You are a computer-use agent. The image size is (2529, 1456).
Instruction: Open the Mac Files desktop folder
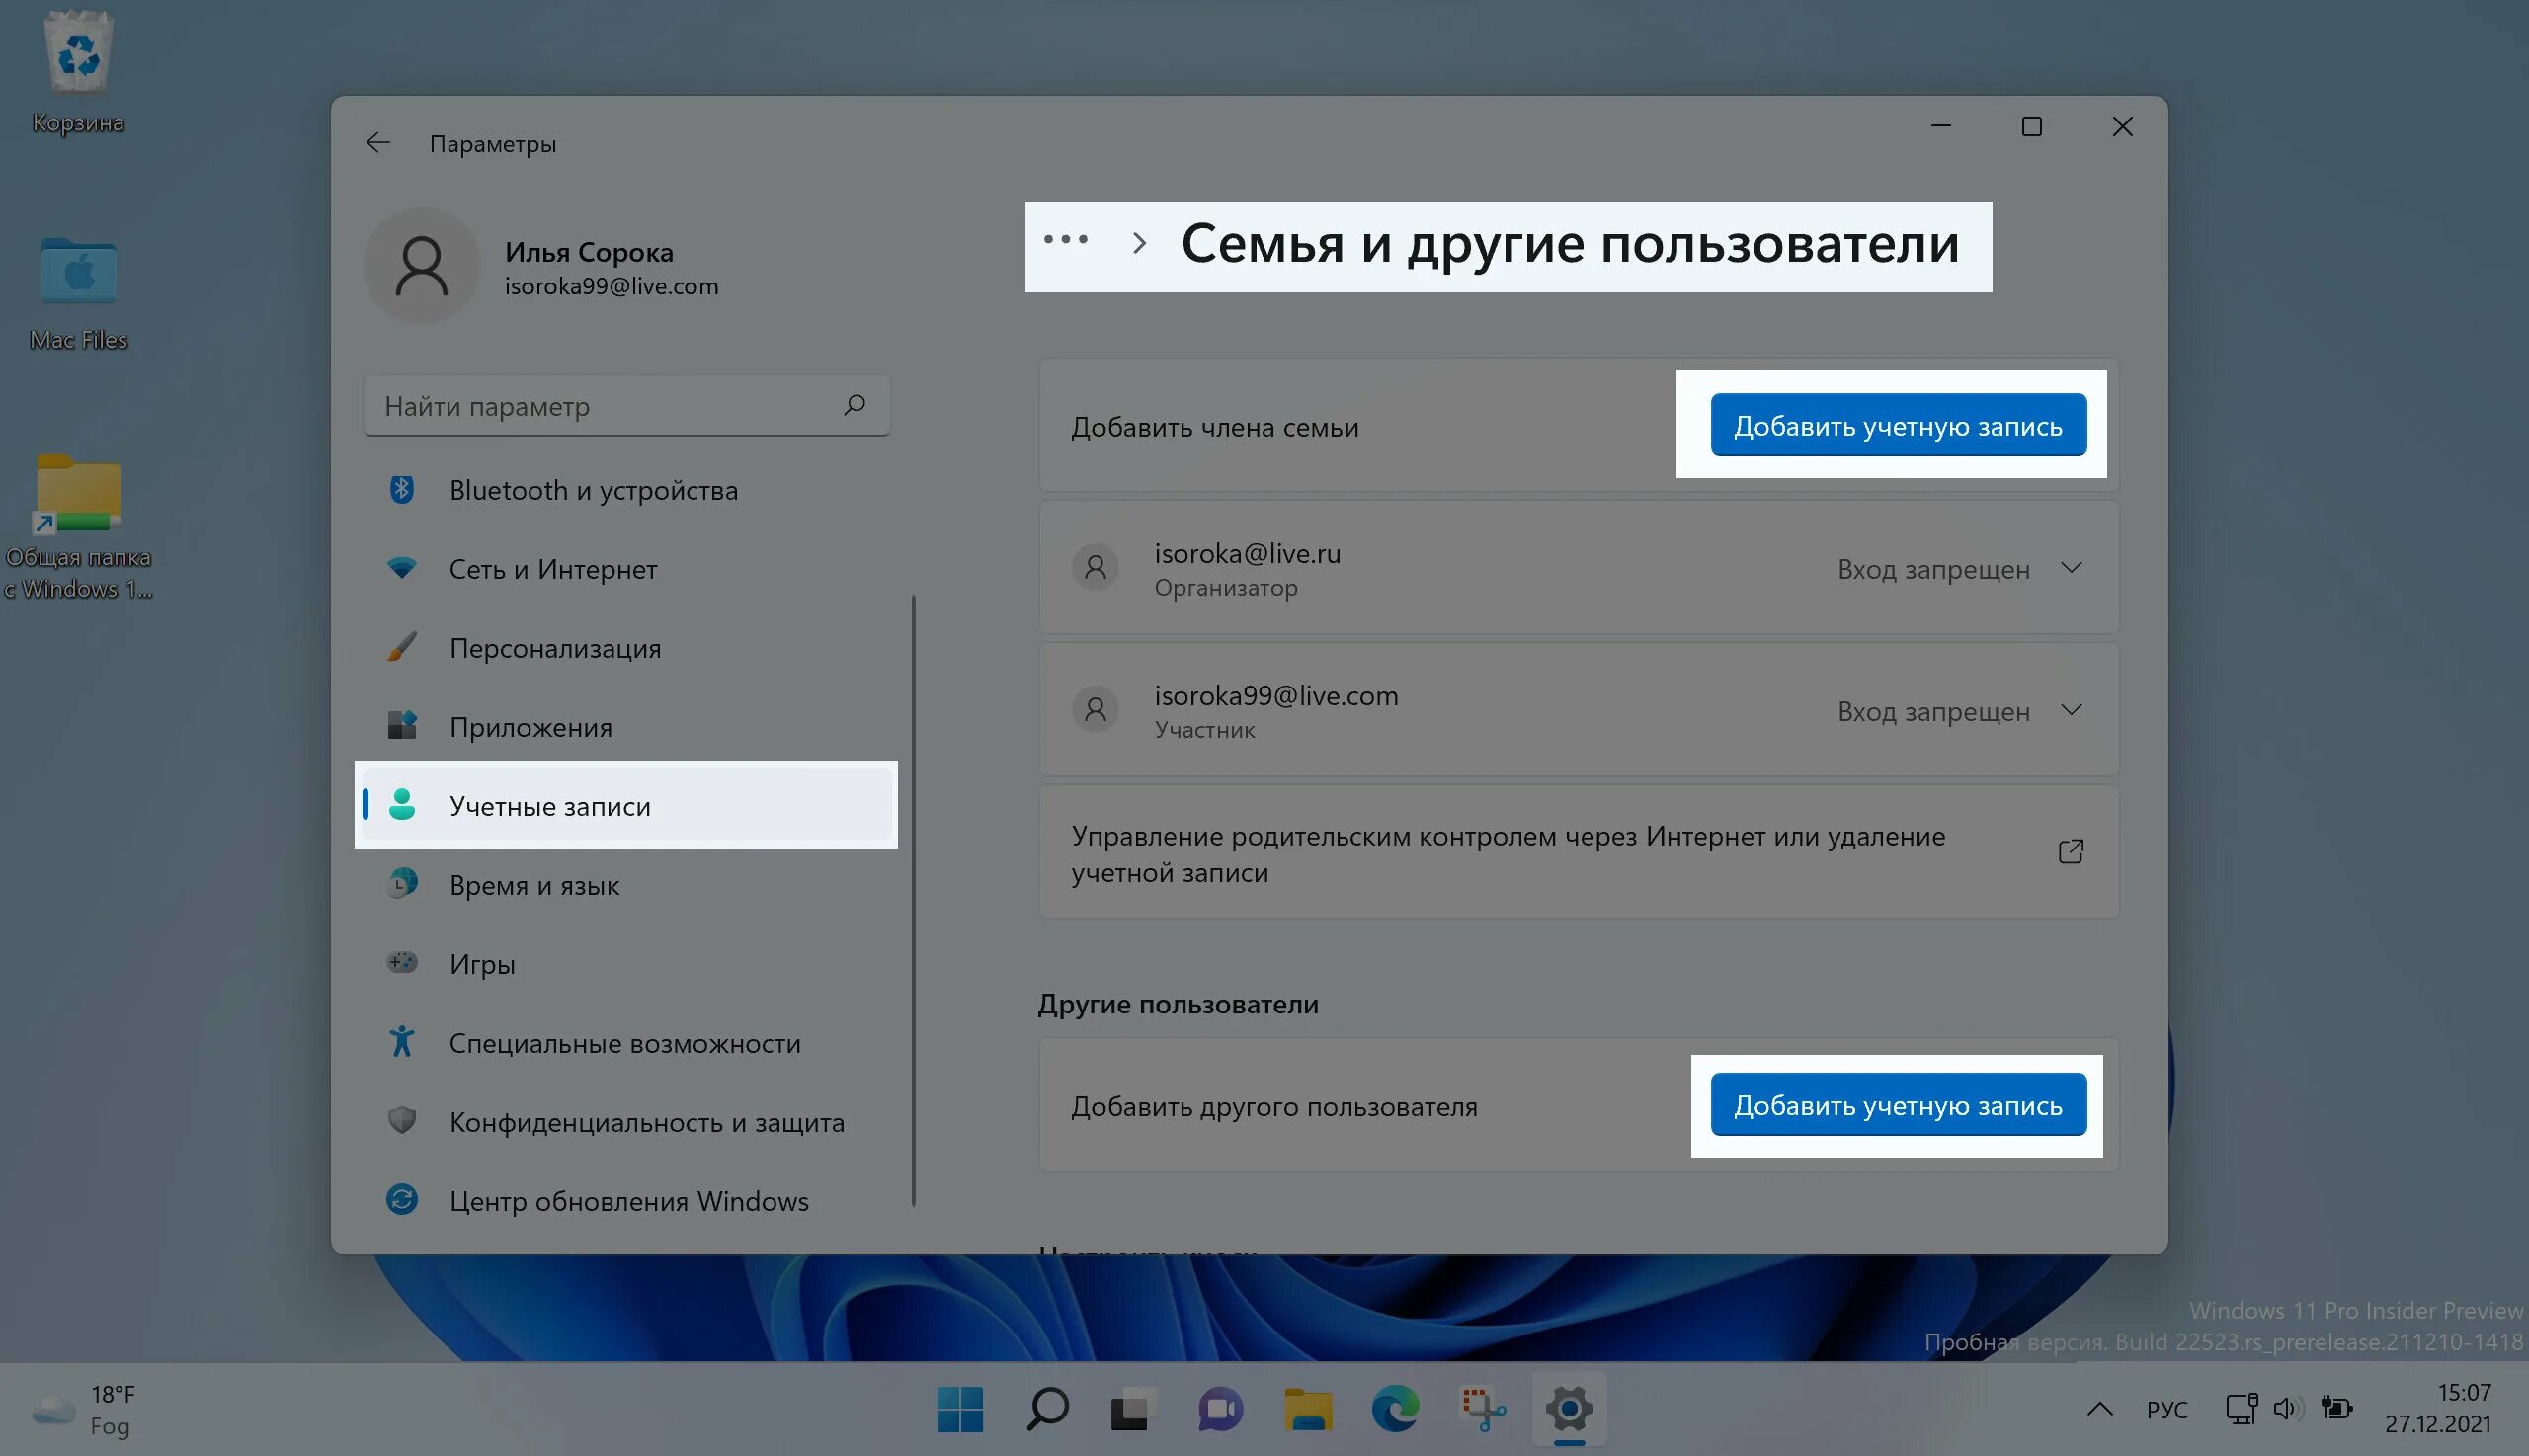[78, 292]
